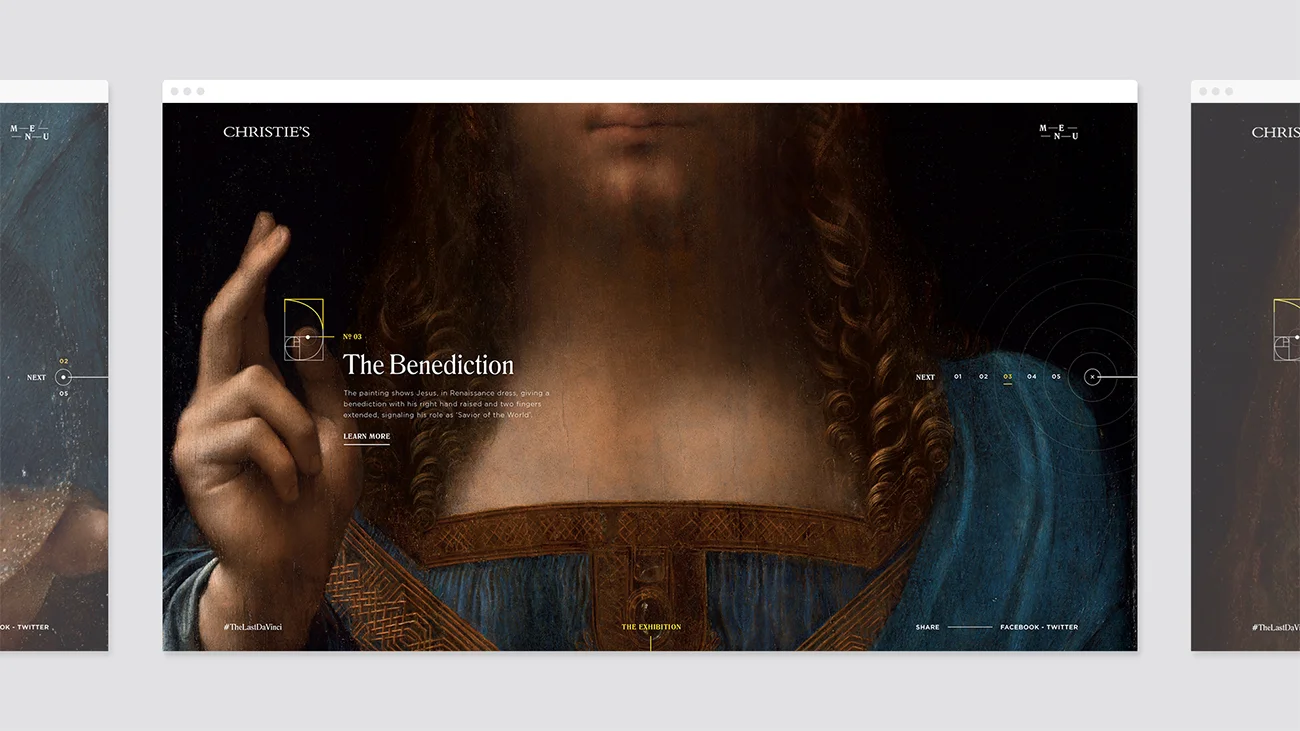
Task: Click NEXT label in left window
Action: (36, 378)
